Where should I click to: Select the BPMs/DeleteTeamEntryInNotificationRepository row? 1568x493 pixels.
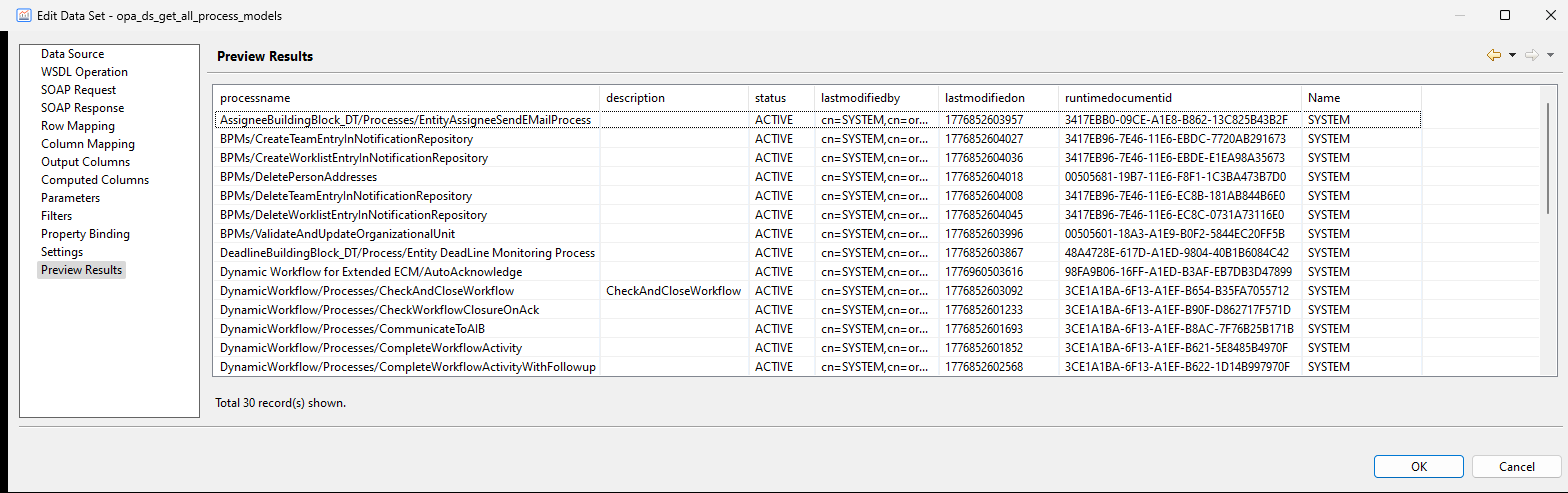[817, 196]
